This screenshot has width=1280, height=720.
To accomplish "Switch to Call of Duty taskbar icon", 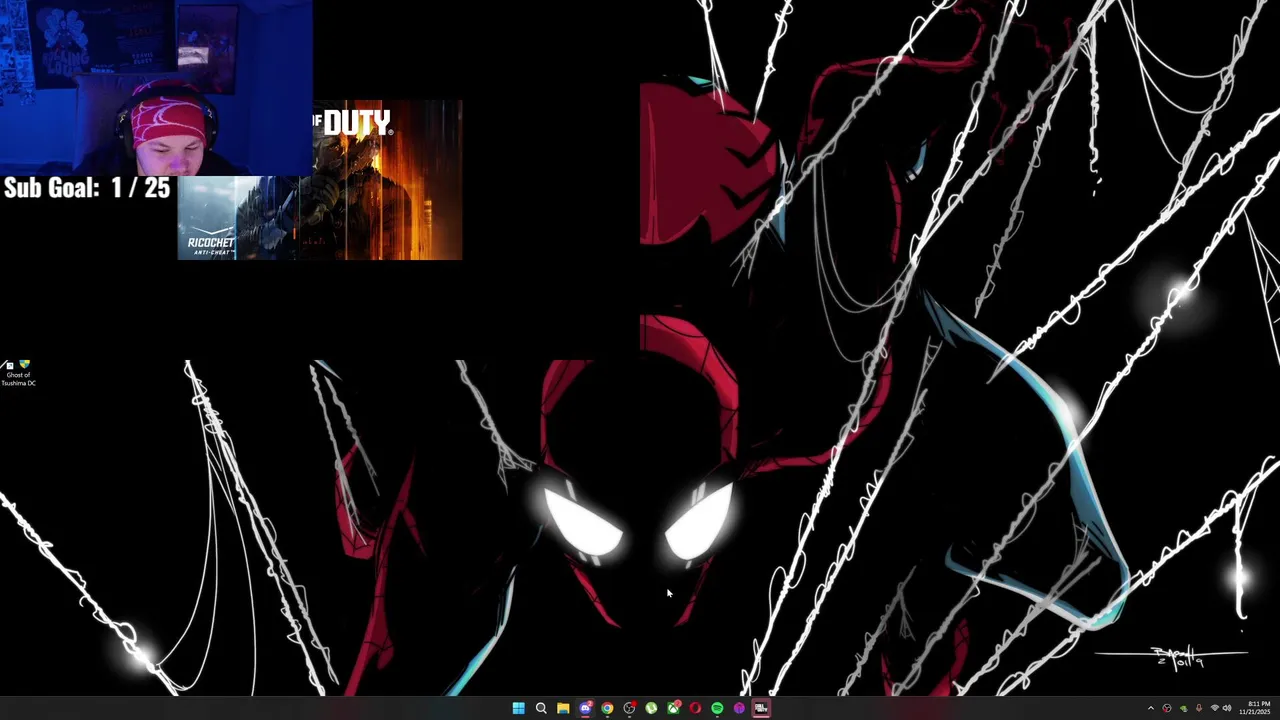I will click(761, 708).
